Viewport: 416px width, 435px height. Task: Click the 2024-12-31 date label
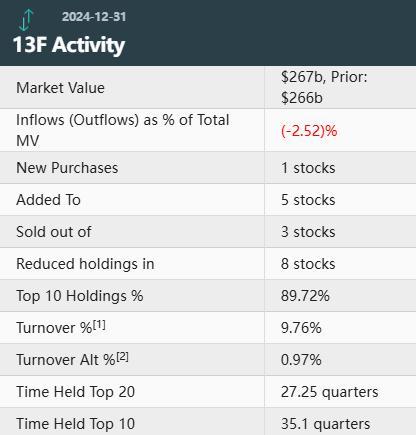(94, 17)
